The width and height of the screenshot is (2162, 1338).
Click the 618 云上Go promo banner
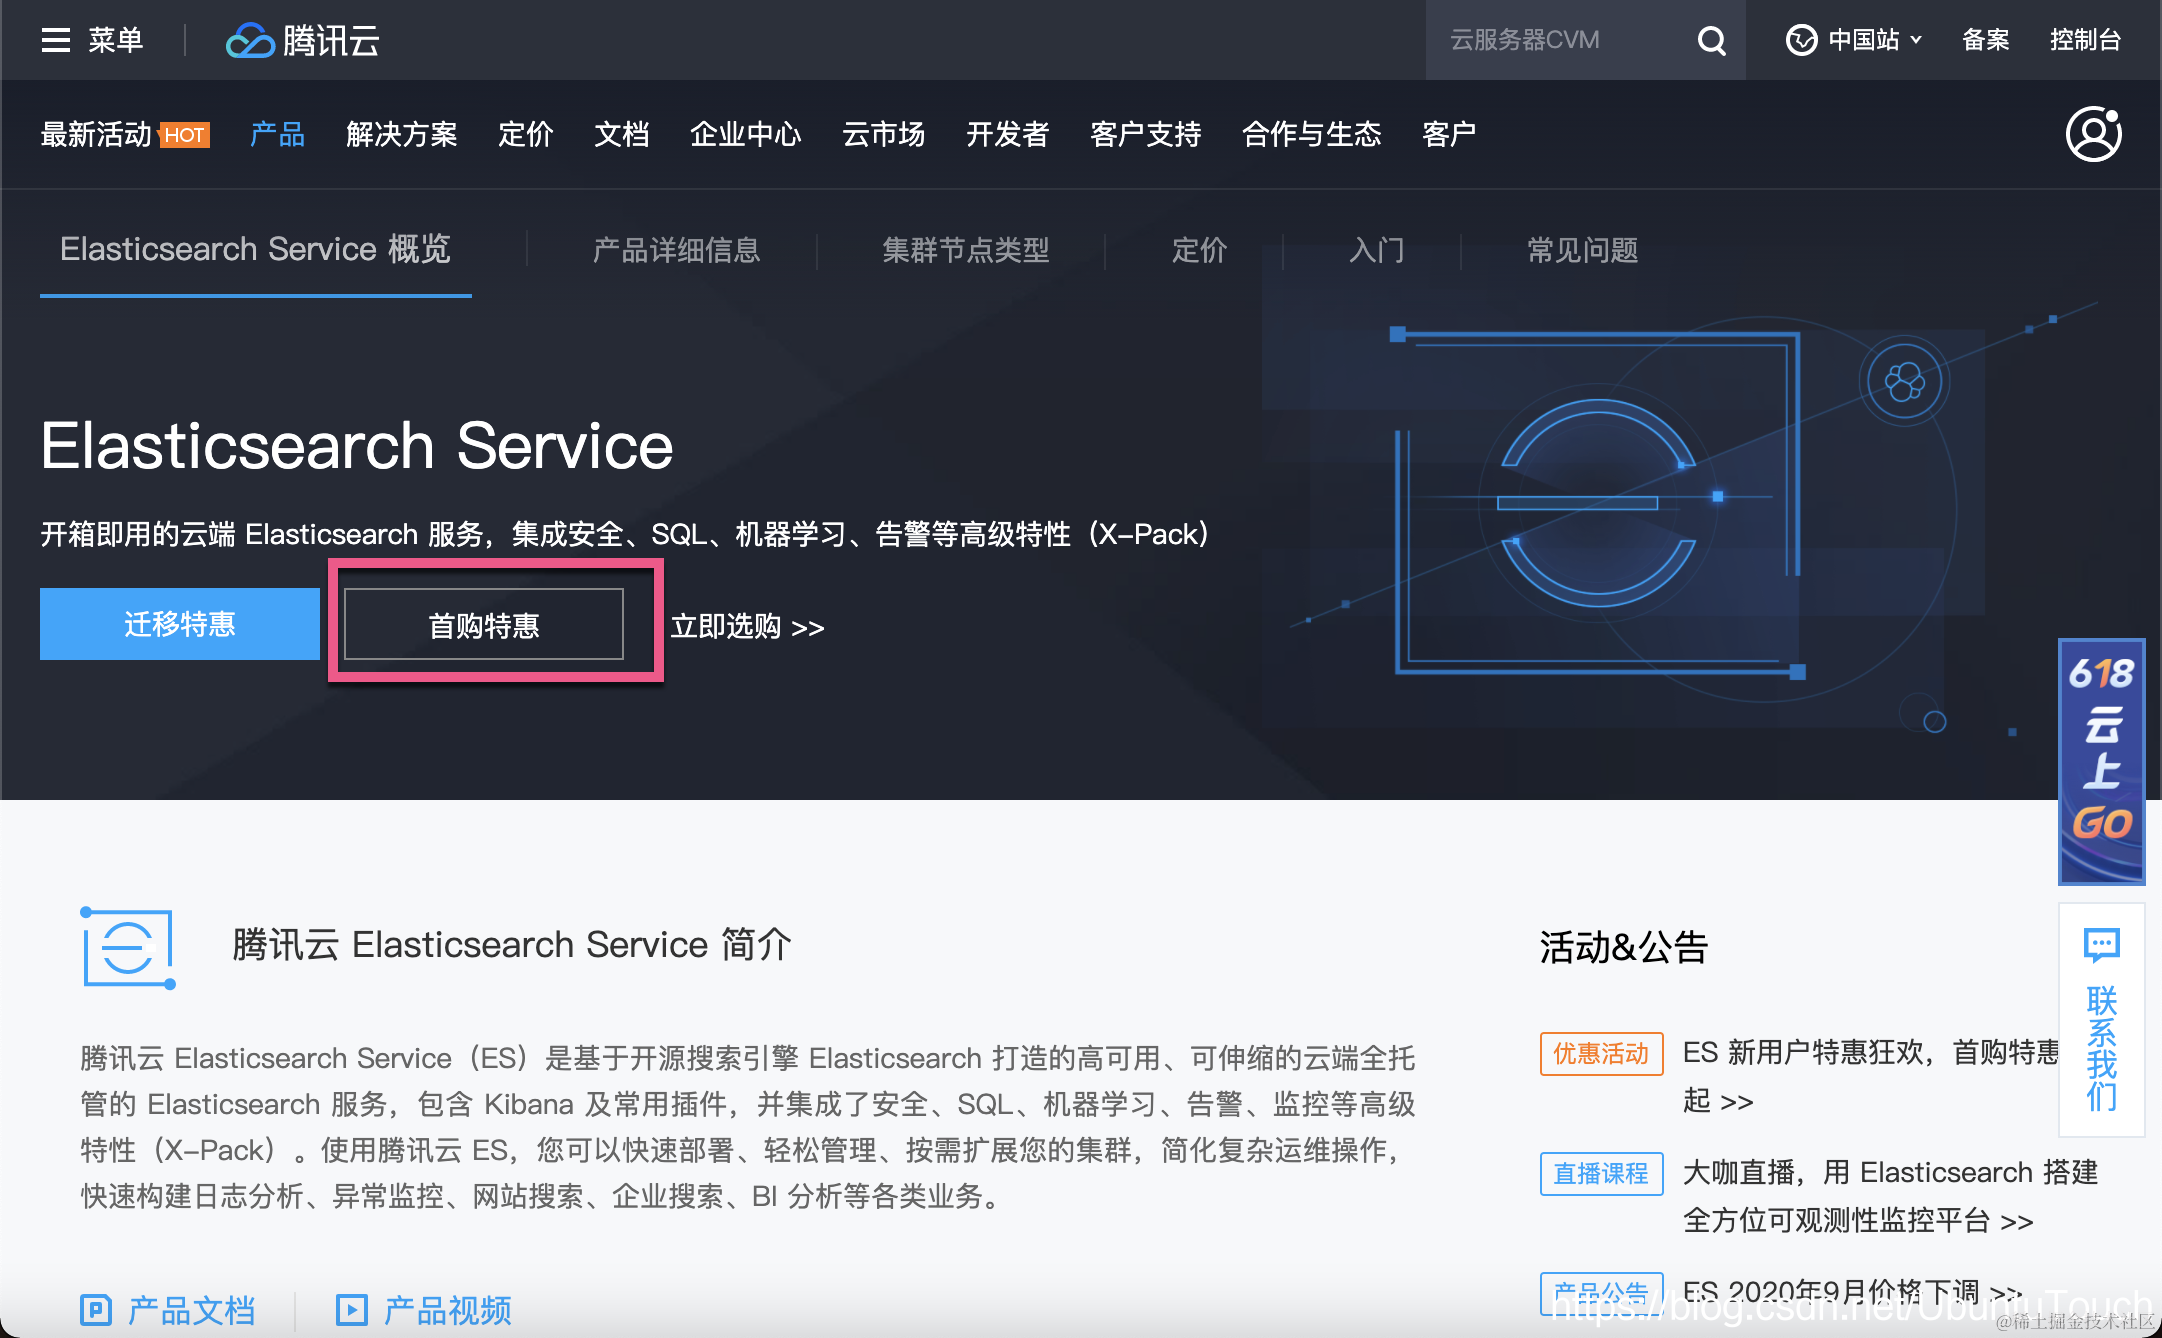pyautogui.click(x=2101, y=760)
